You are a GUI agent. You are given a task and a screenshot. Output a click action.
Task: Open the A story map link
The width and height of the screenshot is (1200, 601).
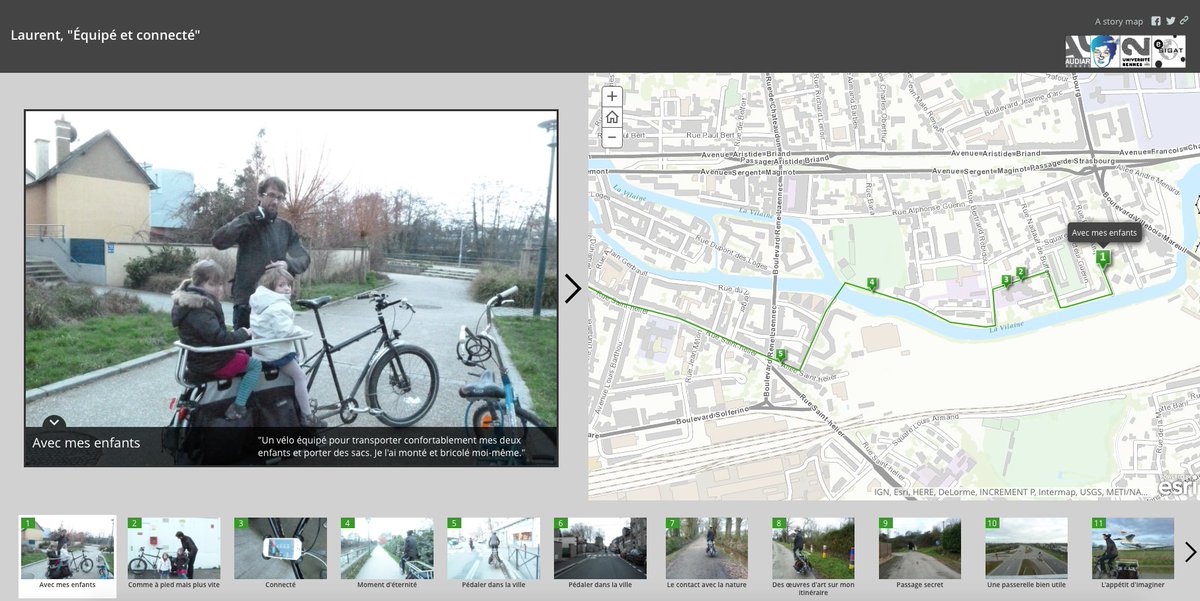coord(1117,20)
